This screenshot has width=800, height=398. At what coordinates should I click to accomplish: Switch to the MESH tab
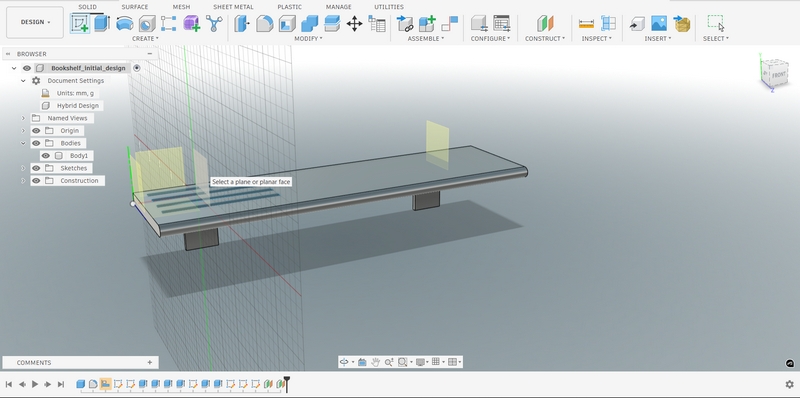181,7
